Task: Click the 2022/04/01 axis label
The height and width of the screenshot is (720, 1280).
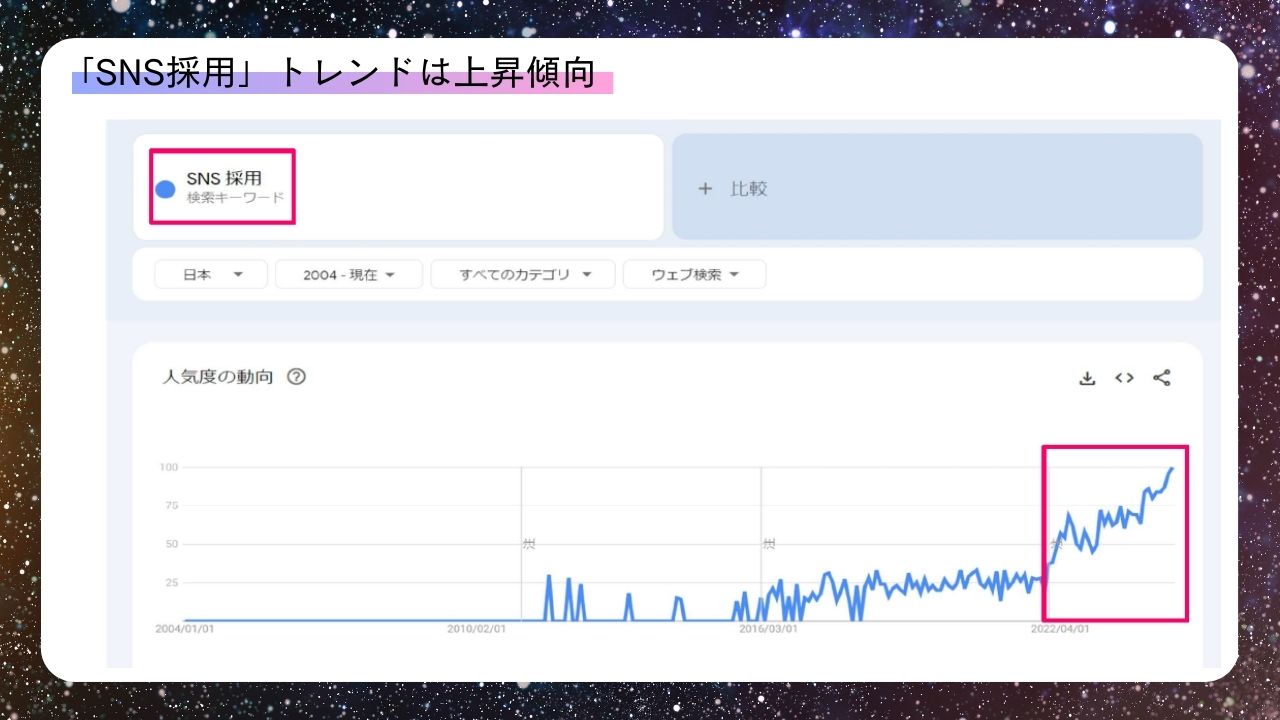Action: (1060, 629)
